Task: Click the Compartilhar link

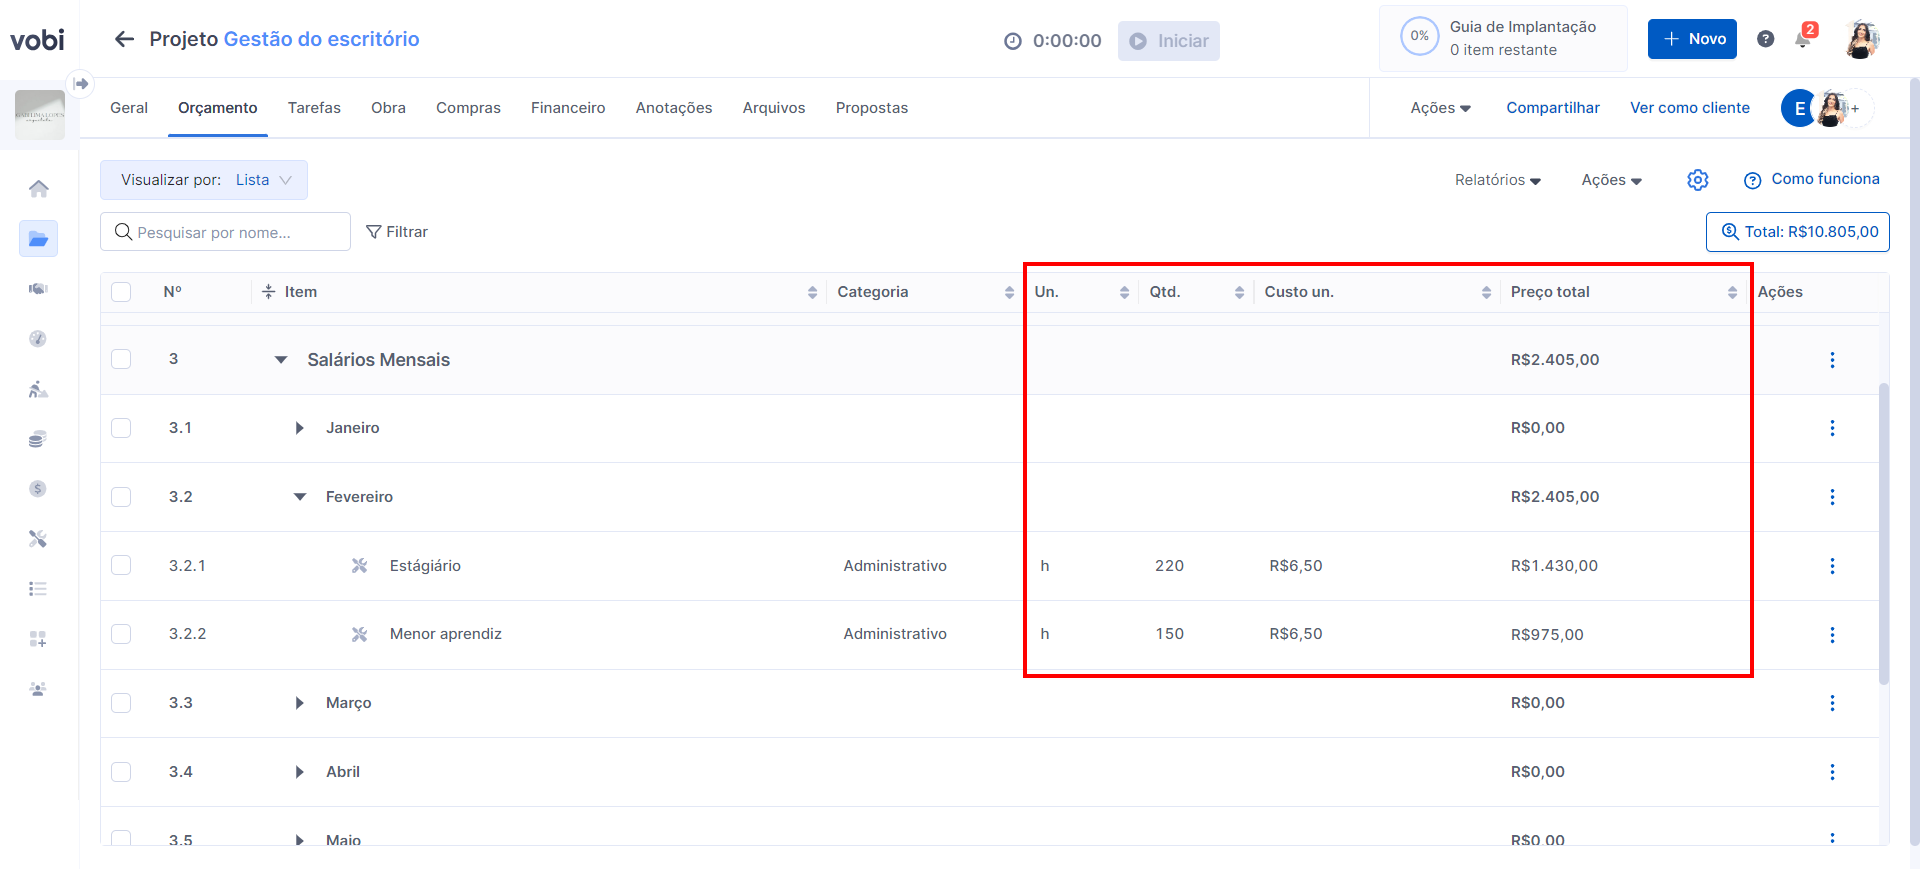Action: pyautogui.click(x=1553, y=108)
